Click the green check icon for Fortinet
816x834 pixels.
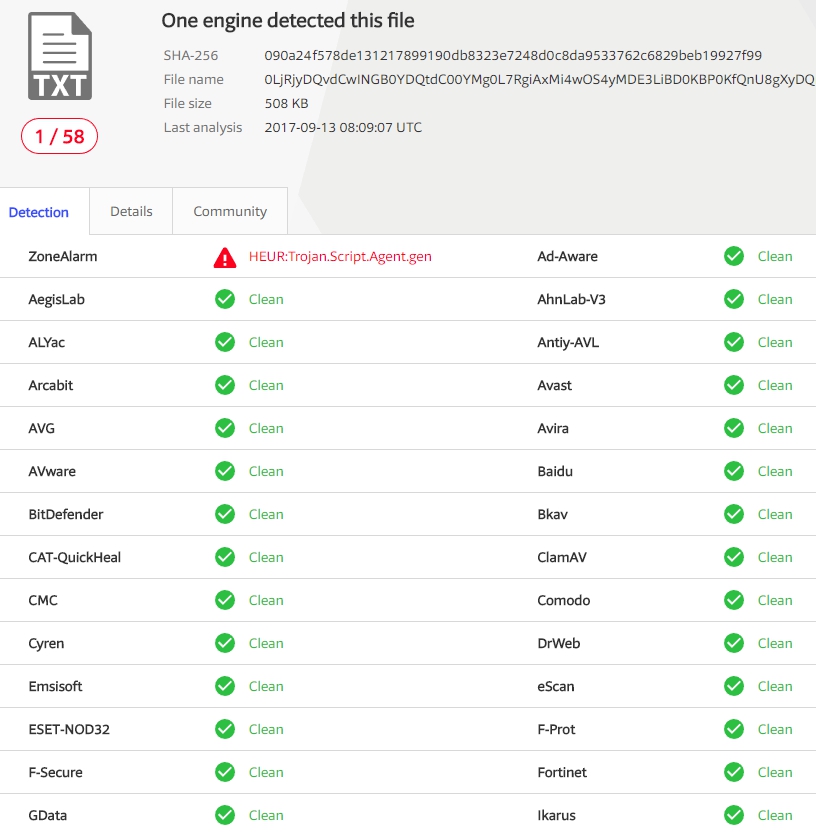coord(734,772)
